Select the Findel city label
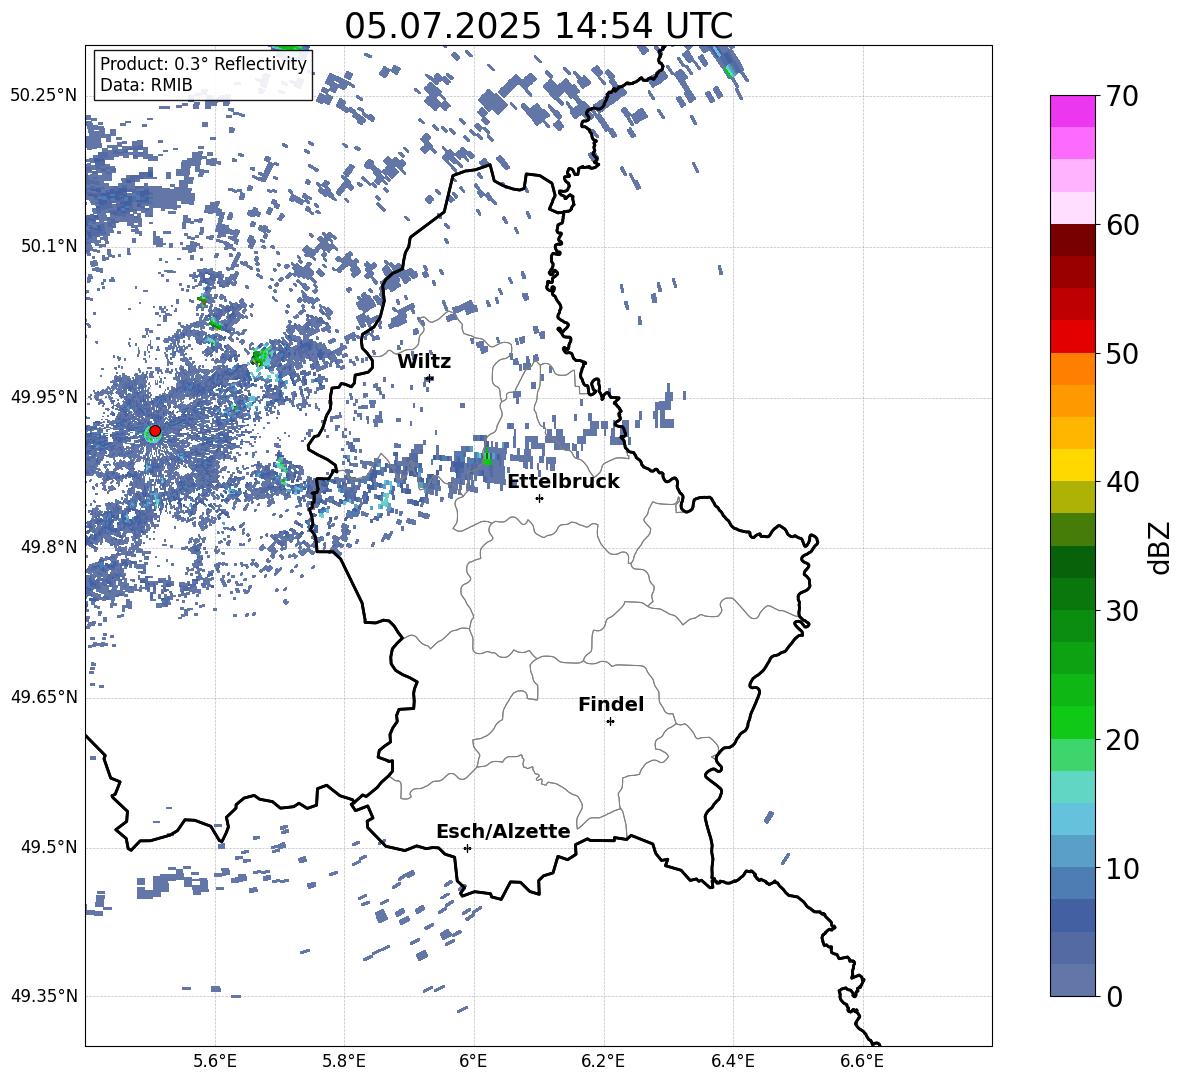This screenshot has width=1184, height=1081. coord(611,704)
